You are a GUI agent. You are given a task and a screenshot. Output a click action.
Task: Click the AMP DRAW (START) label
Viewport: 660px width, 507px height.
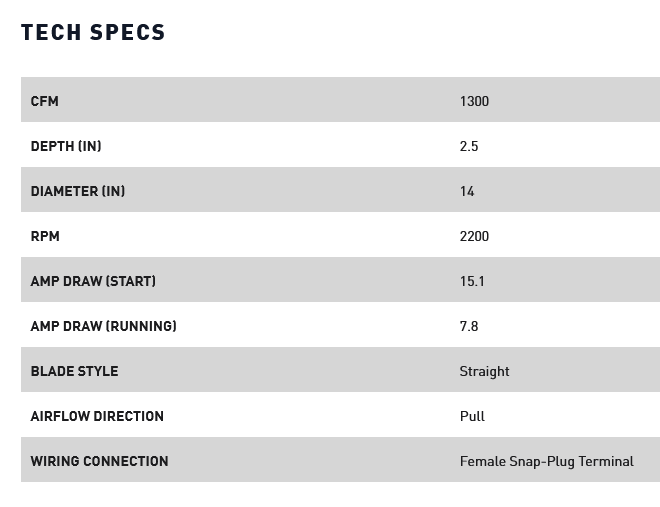pyautogui.click(x=93, y=281)
